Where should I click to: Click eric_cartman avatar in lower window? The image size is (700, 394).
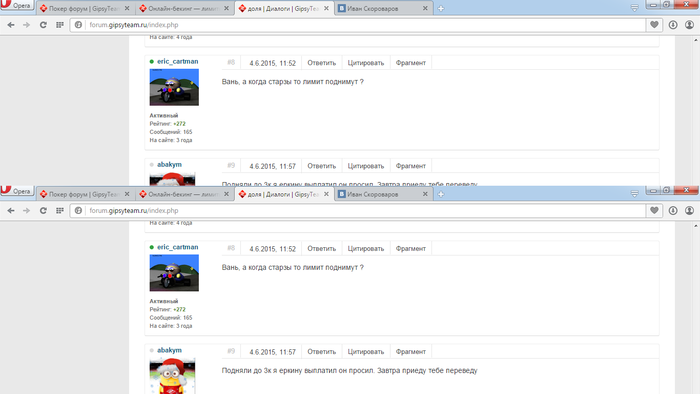click(x=174, y=273)
